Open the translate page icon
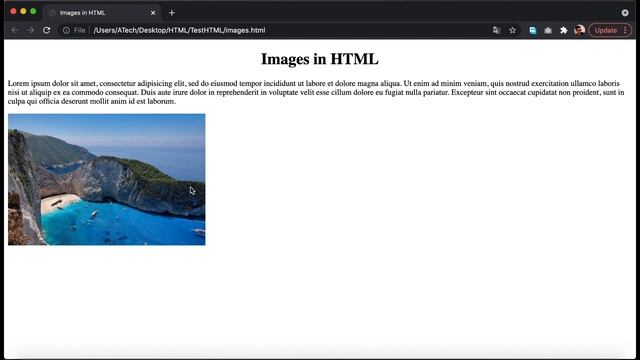The height and width of the screenshot is (360, 640). pos(496,30)
